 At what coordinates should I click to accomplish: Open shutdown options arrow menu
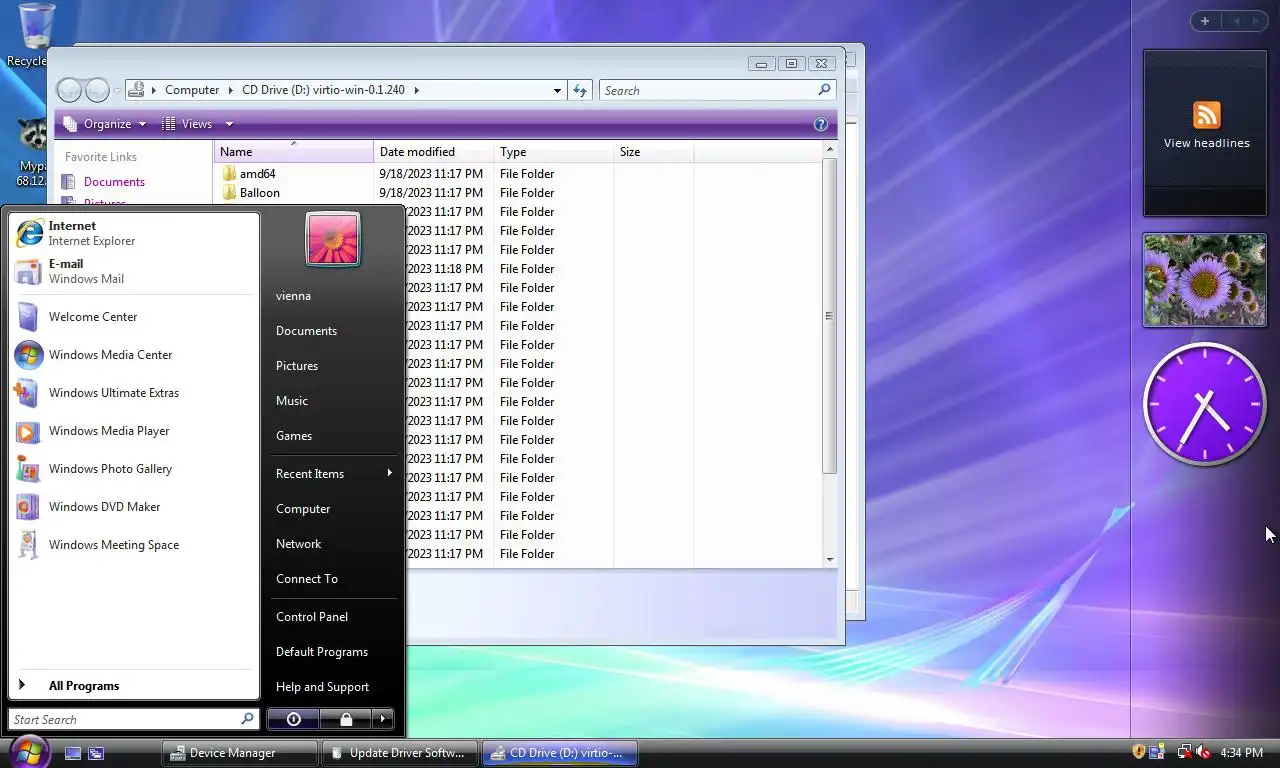(383, 719)
